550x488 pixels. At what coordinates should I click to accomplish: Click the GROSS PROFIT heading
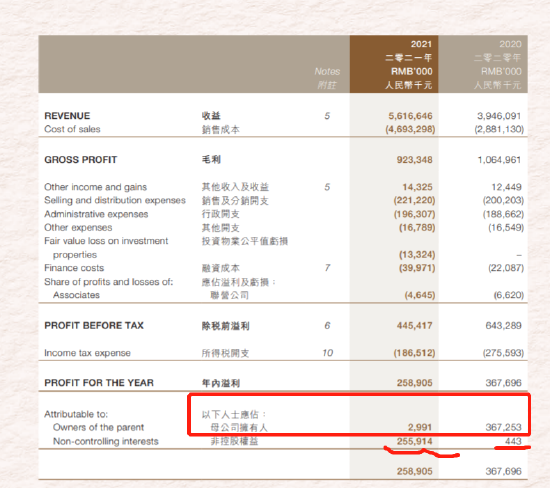pos(80,160)
